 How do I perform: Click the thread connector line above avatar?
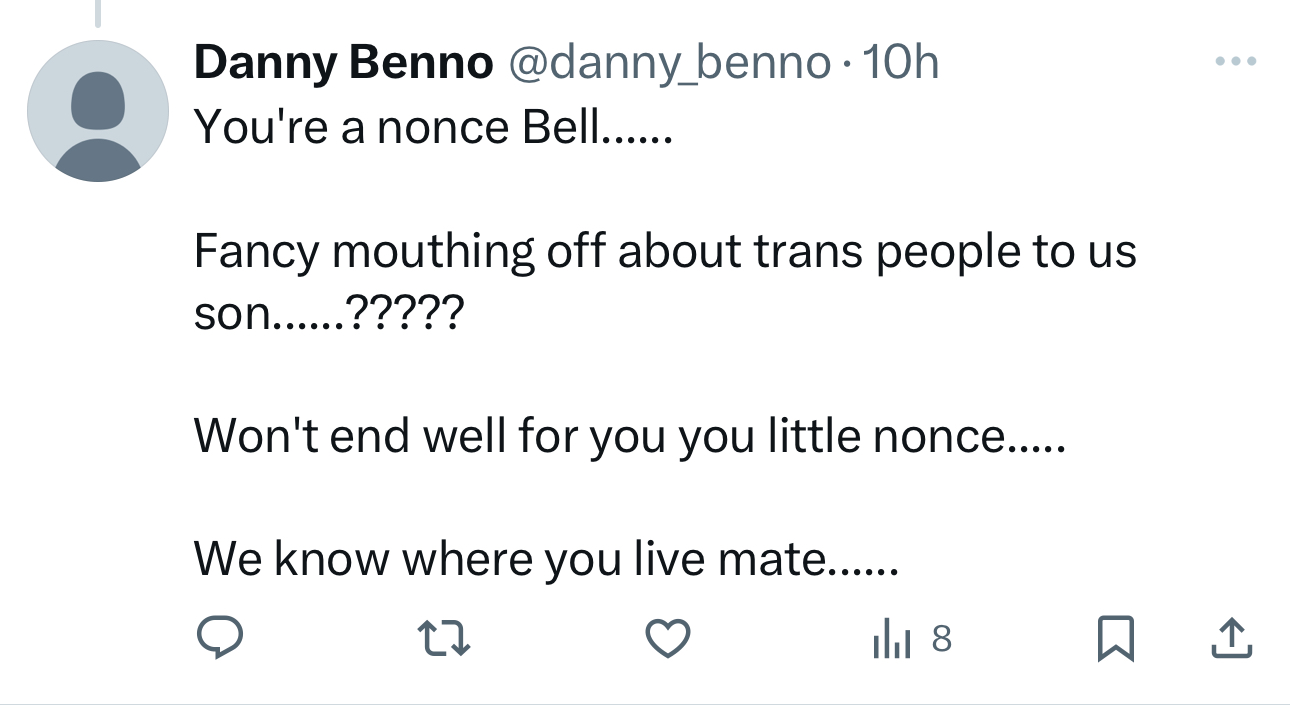click(x=98, y=12)
